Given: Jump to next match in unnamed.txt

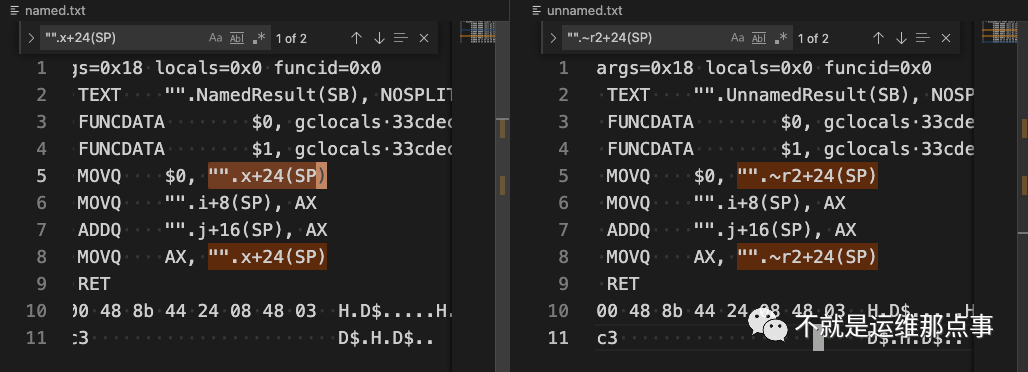Looking at the screenshot, I should (901, 38).
